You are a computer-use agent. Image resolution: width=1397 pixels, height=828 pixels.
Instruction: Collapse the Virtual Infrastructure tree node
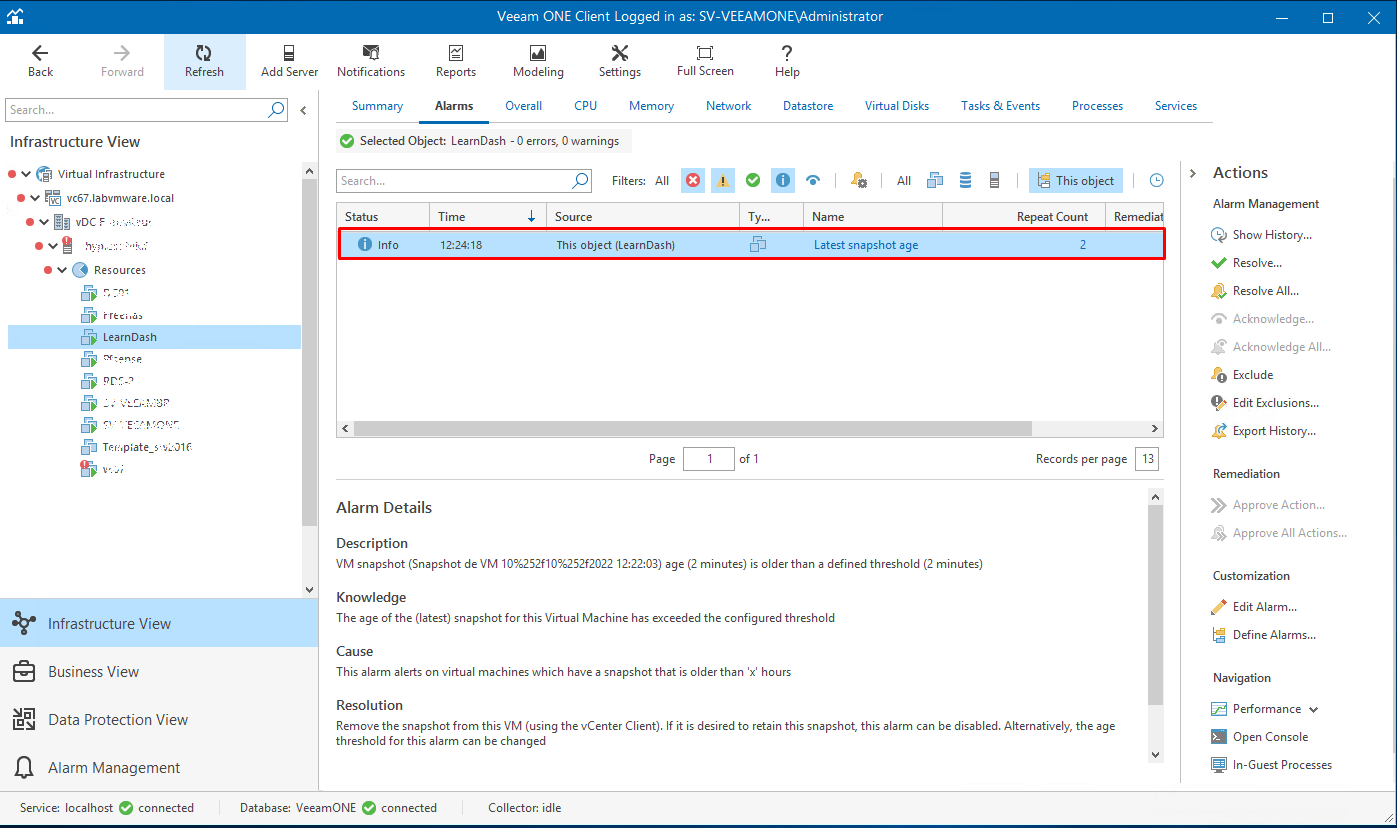point(25,174)
